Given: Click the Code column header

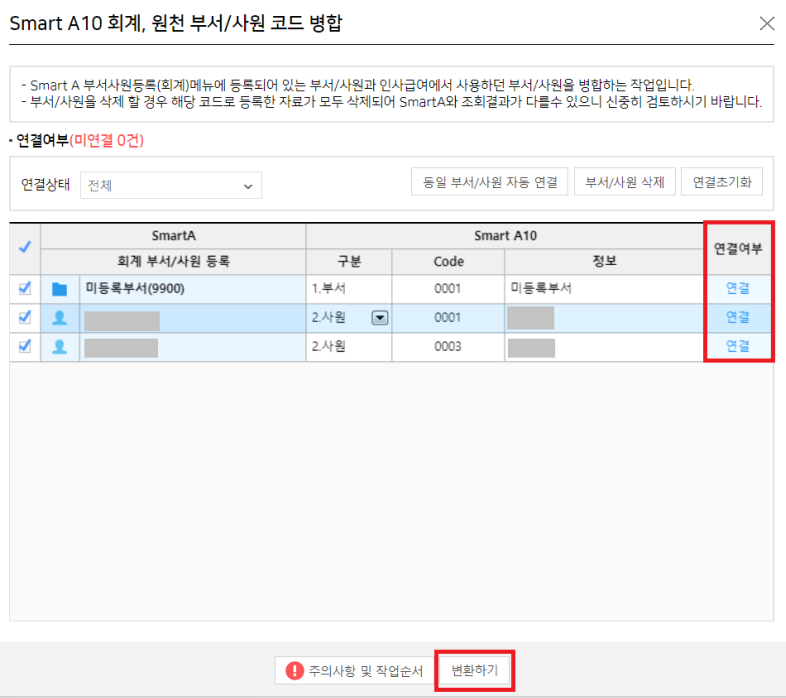Looking at the screenshot, I should tap(448, 261).
